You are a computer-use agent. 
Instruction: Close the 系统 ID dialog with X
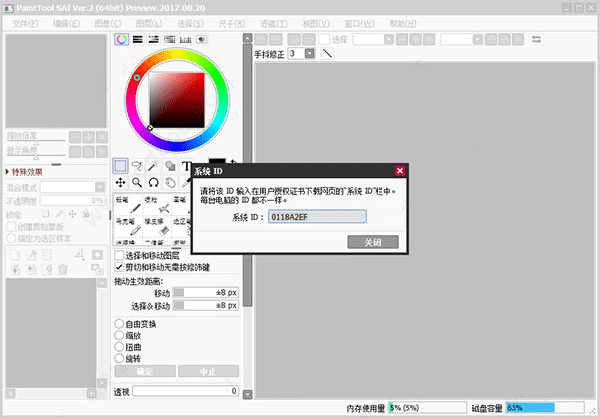400,171
